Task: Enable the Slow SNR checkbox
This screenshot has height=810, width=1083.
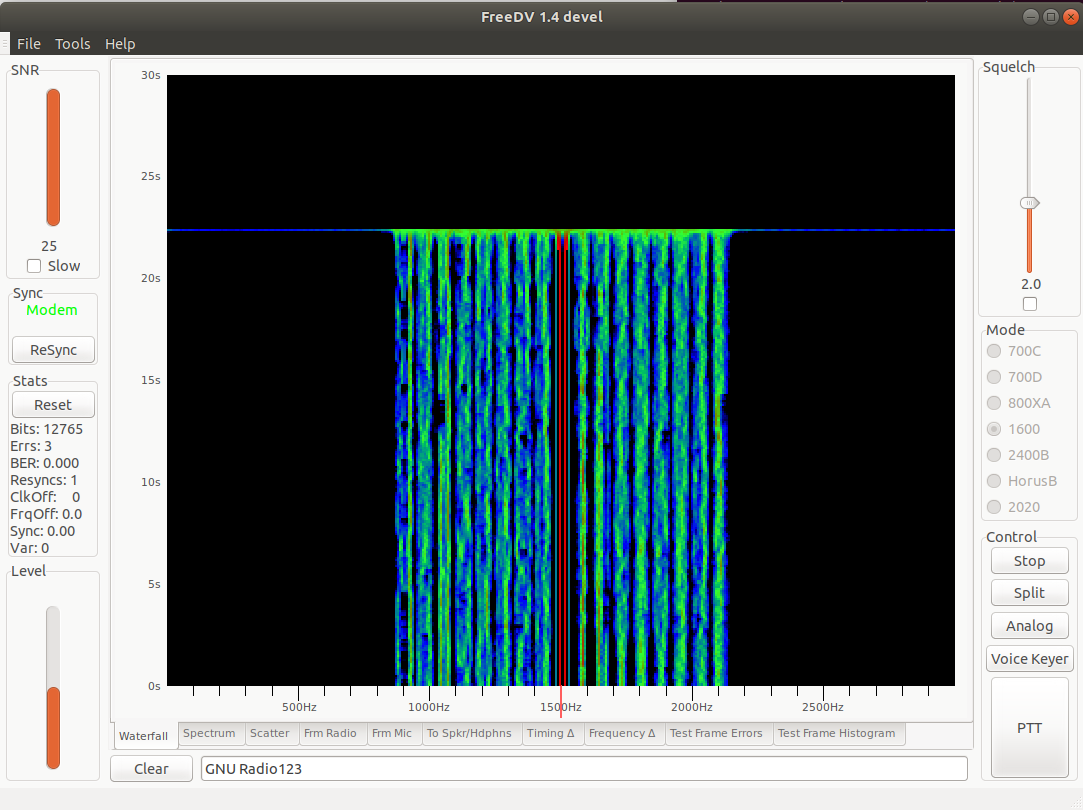Action: [x=34, y=266]
